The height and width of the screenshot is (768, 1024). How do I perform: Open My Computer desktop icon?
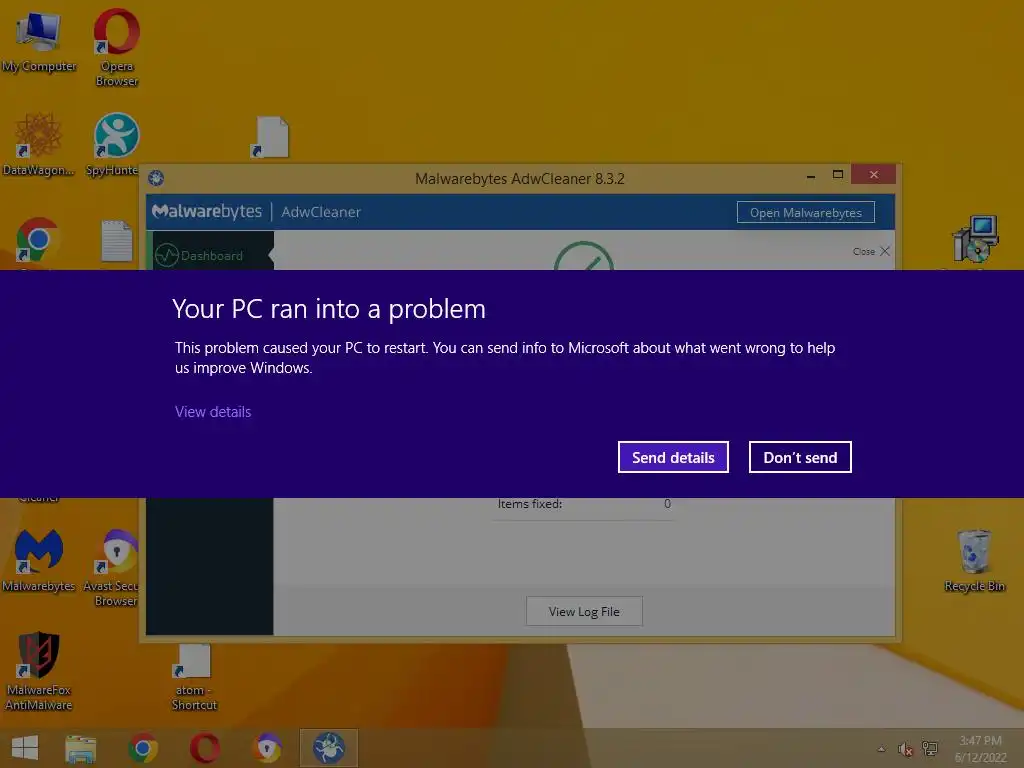(39, 42)
